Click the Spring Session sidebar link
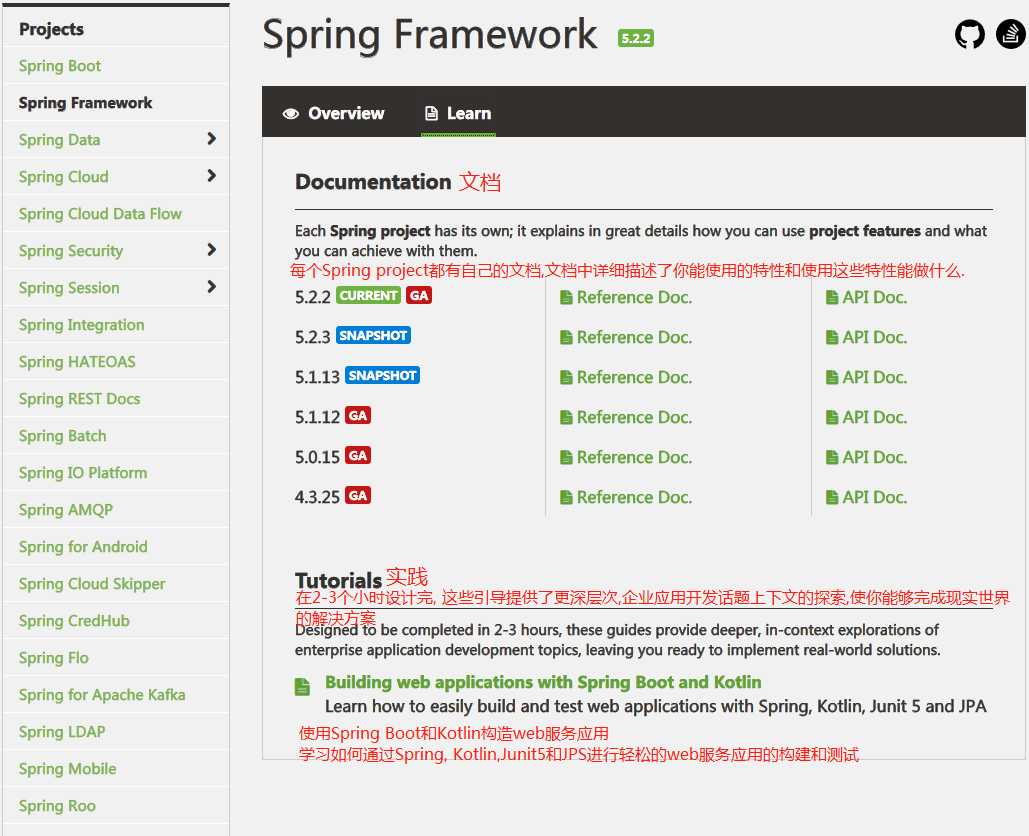 click(69, 288)
